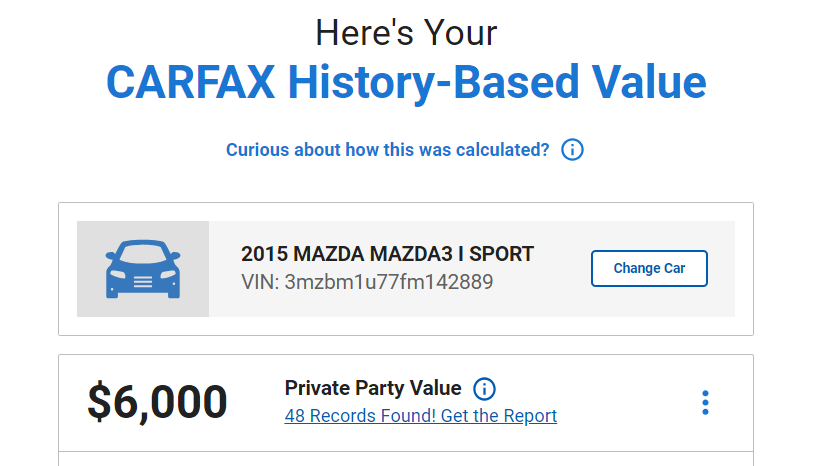Click the word CARFAX in blue heading
This screenshot has height=466, width=814.
pos(191,82)
